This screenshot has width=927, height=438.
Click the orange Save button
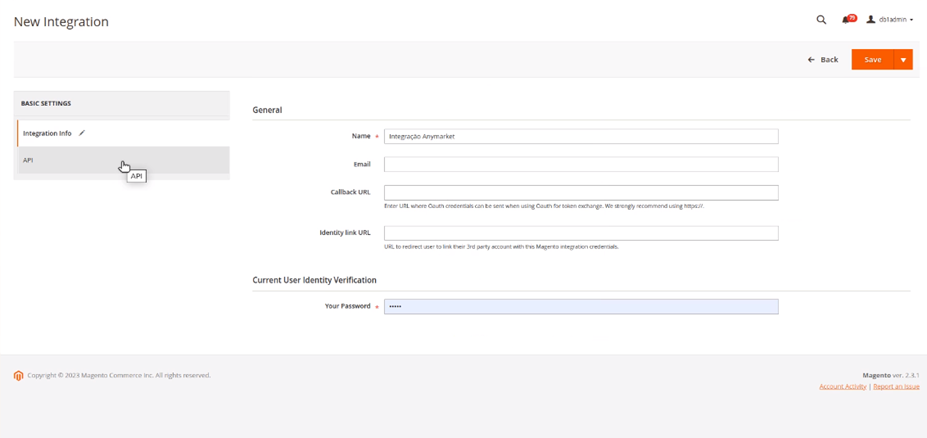tap(873, 60)
